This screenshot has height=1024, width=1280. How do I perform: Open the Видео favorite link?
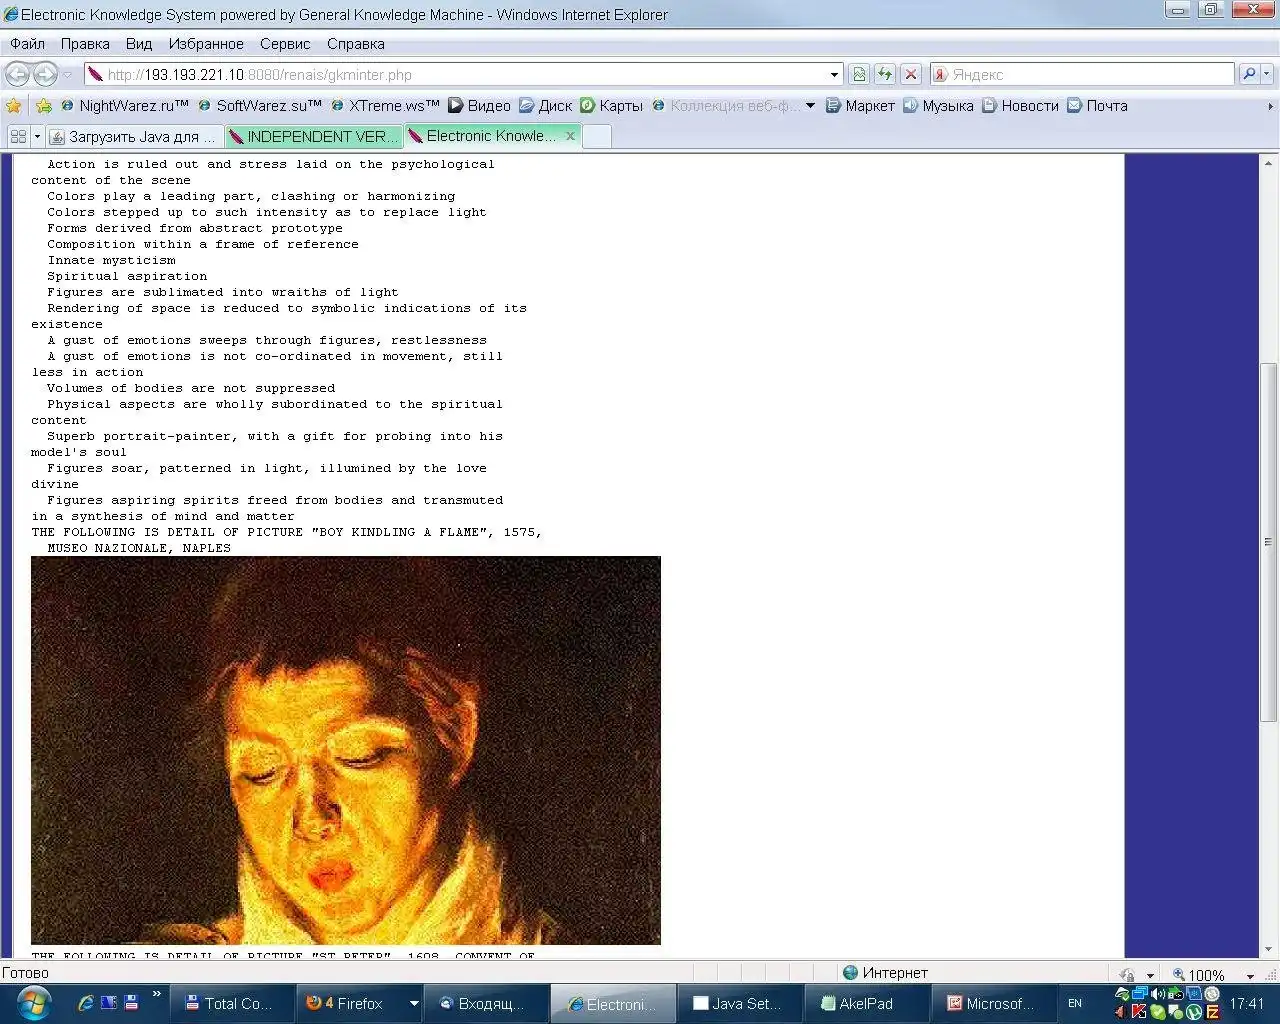(x=479, y=105)
